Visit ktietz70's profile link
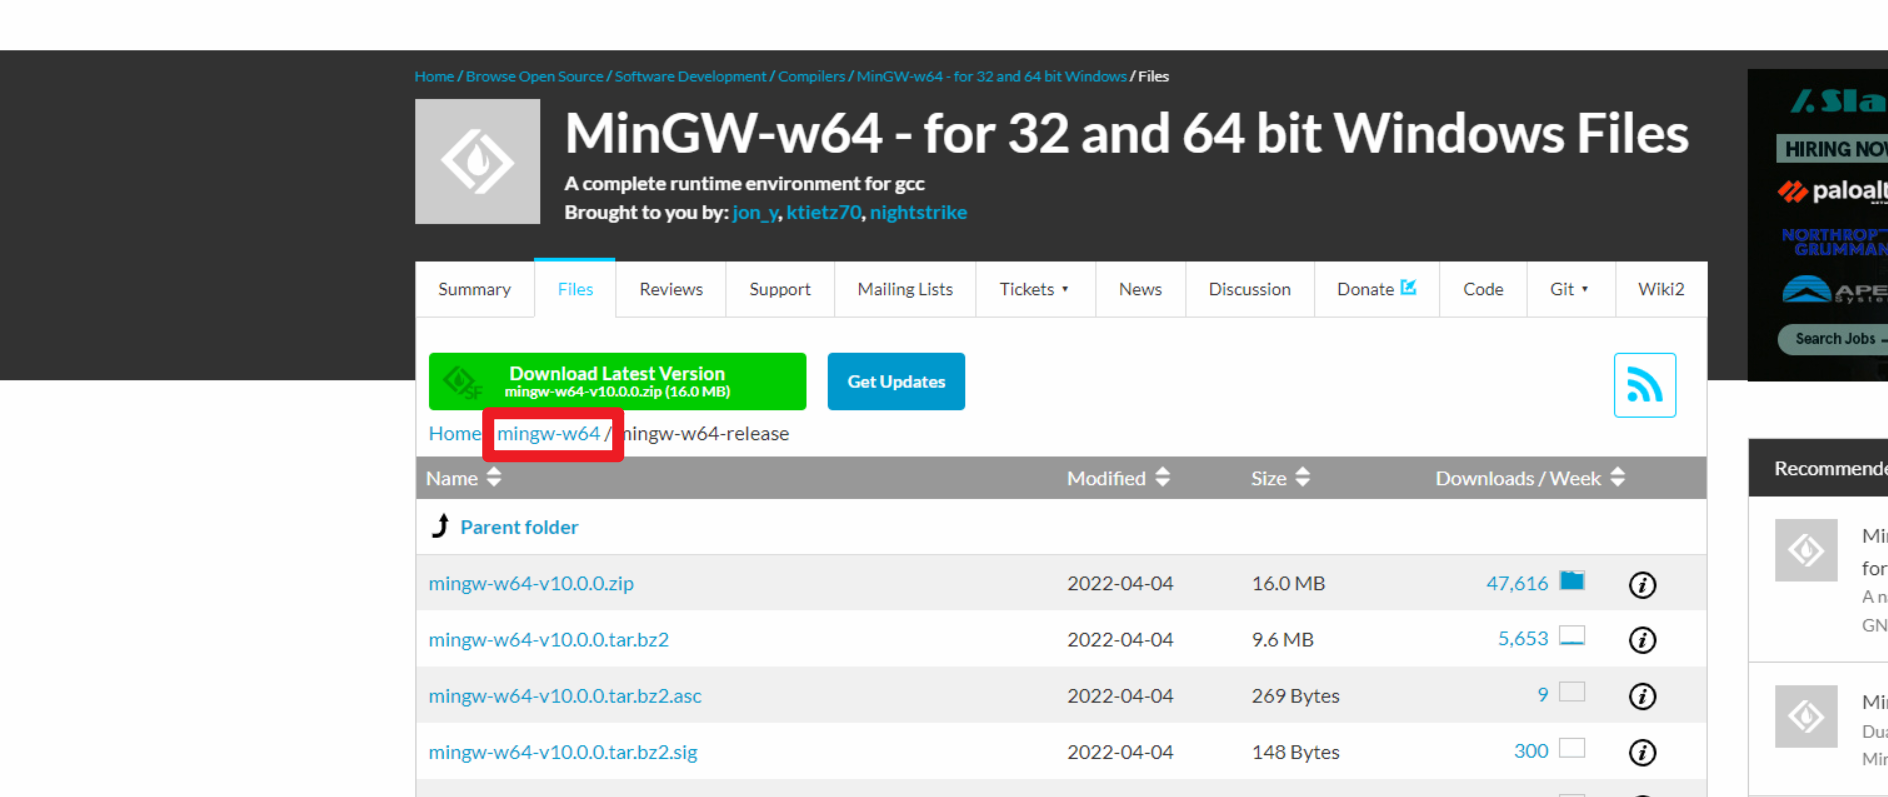 pyautogui.click(x=823, y=212)
